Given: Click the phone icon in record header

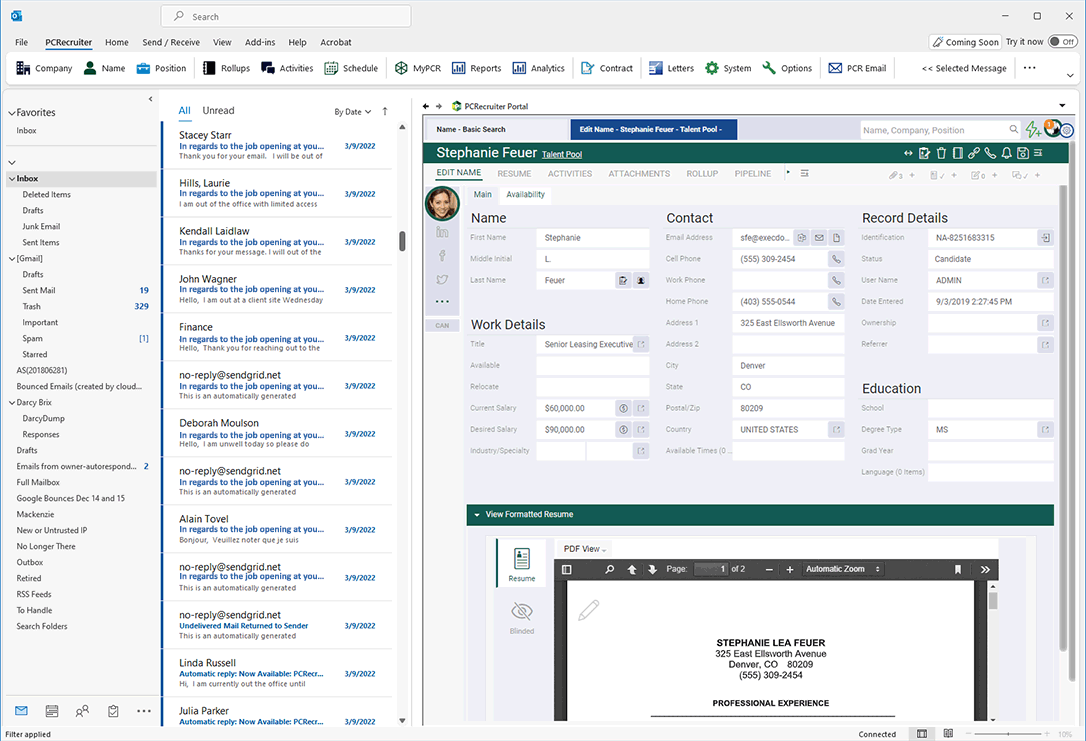Looking at the screenshot, I should 990,153.
